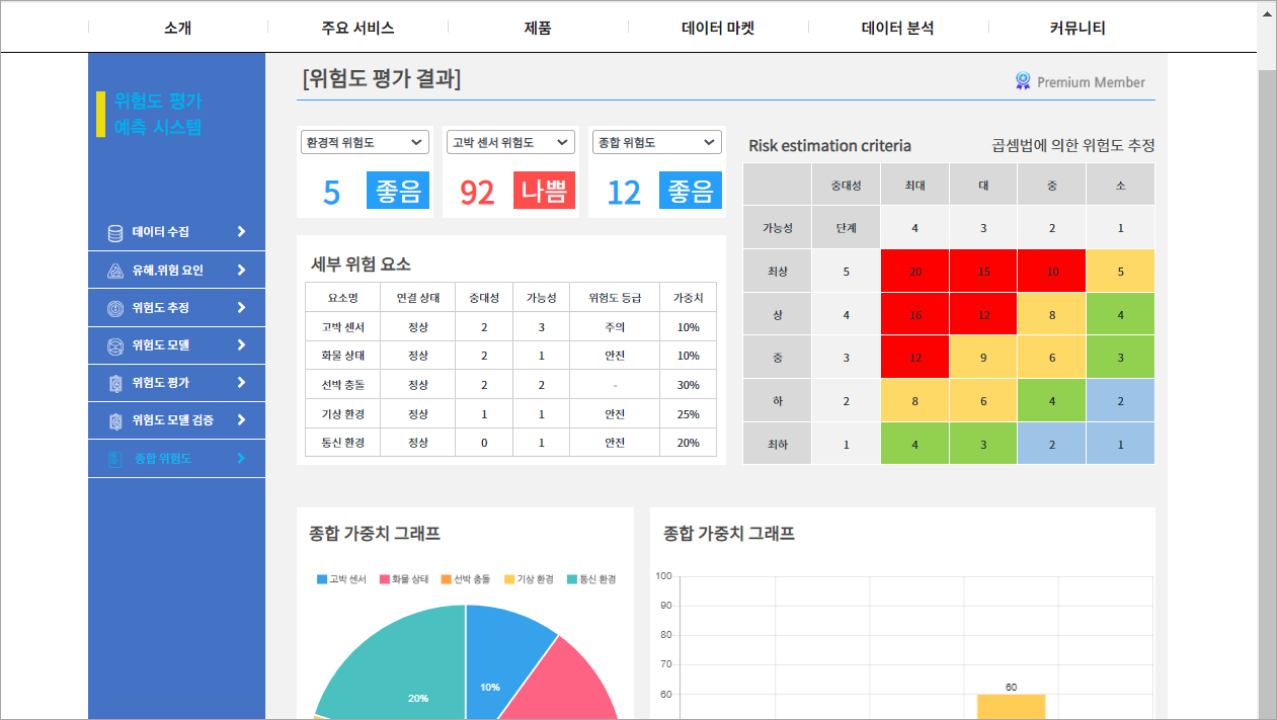Expand the 위험도 모델 chevron arrow

point(241,345)
